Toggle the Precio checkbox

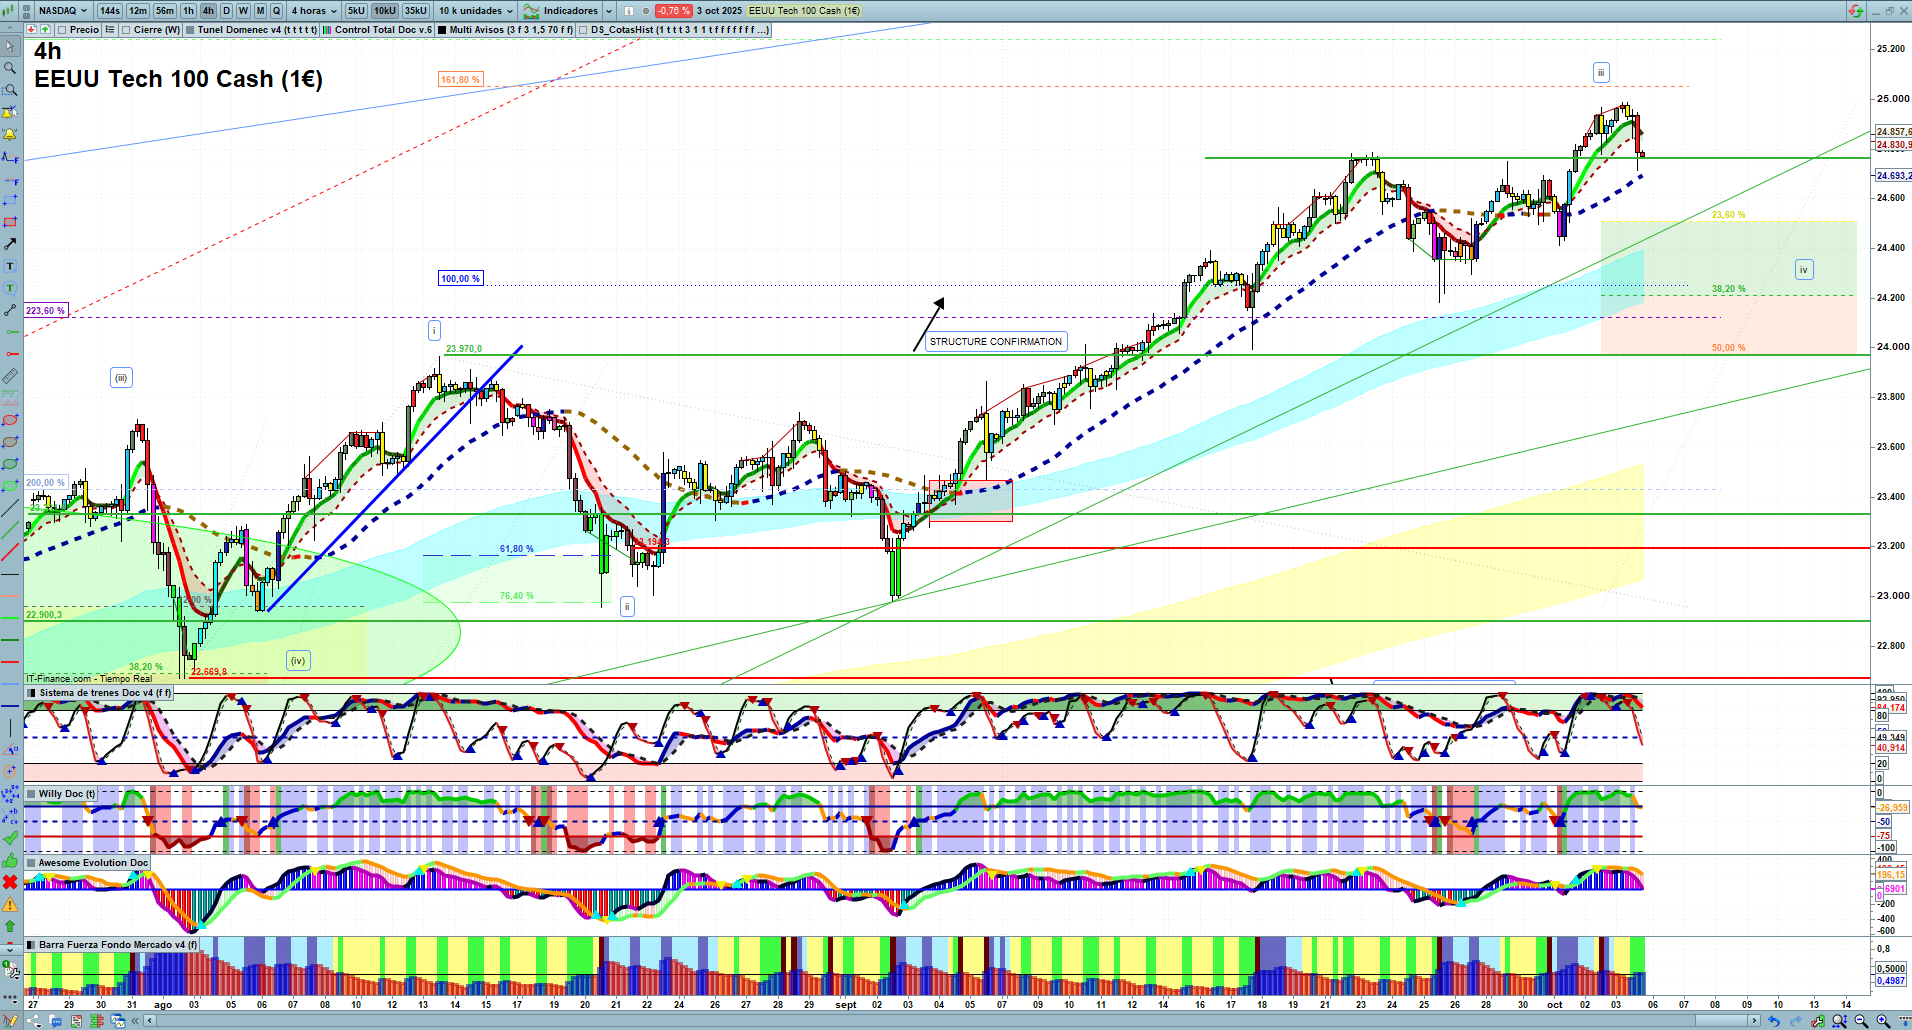[62, 30]
